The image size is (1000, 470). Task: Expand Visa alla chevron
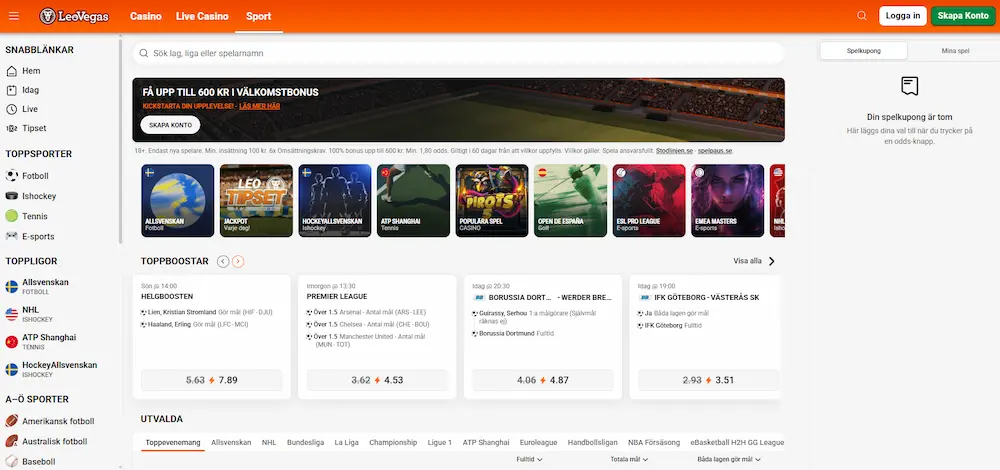[x=772, y=261]
